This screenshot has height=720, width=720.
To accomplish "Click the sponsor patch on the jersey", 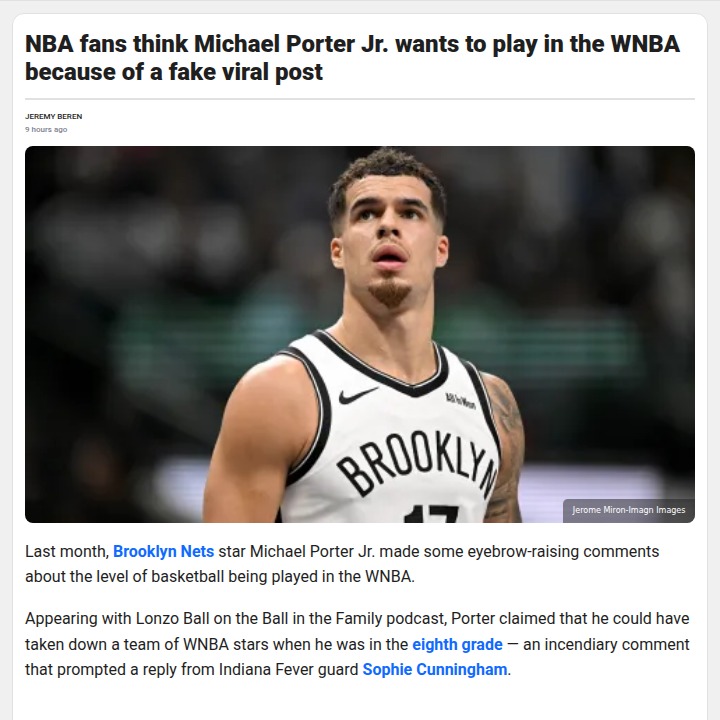I will click(x=461, y=402).
